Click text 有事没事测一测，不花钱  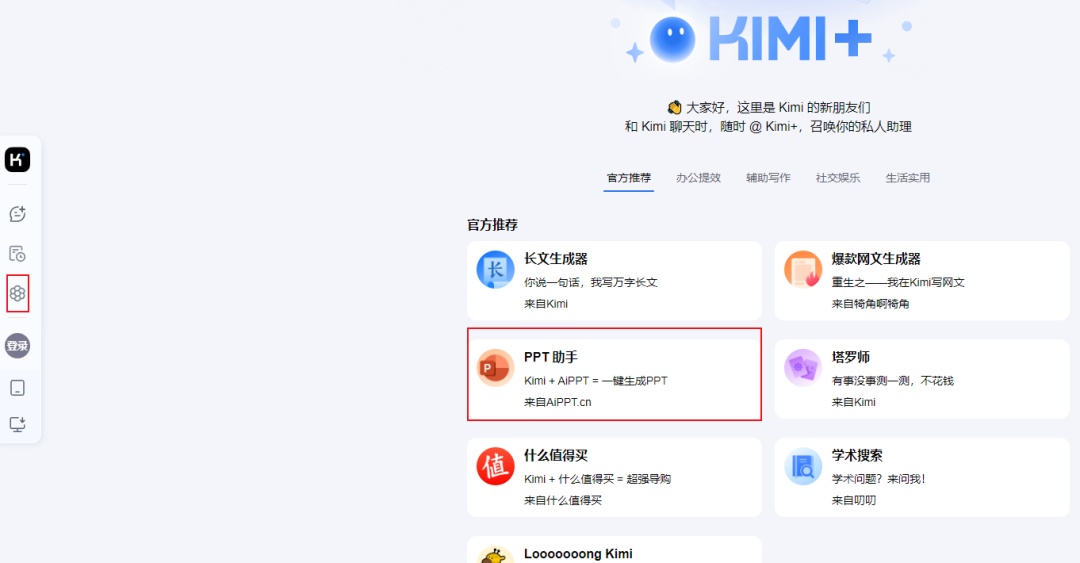coord(892,380)
